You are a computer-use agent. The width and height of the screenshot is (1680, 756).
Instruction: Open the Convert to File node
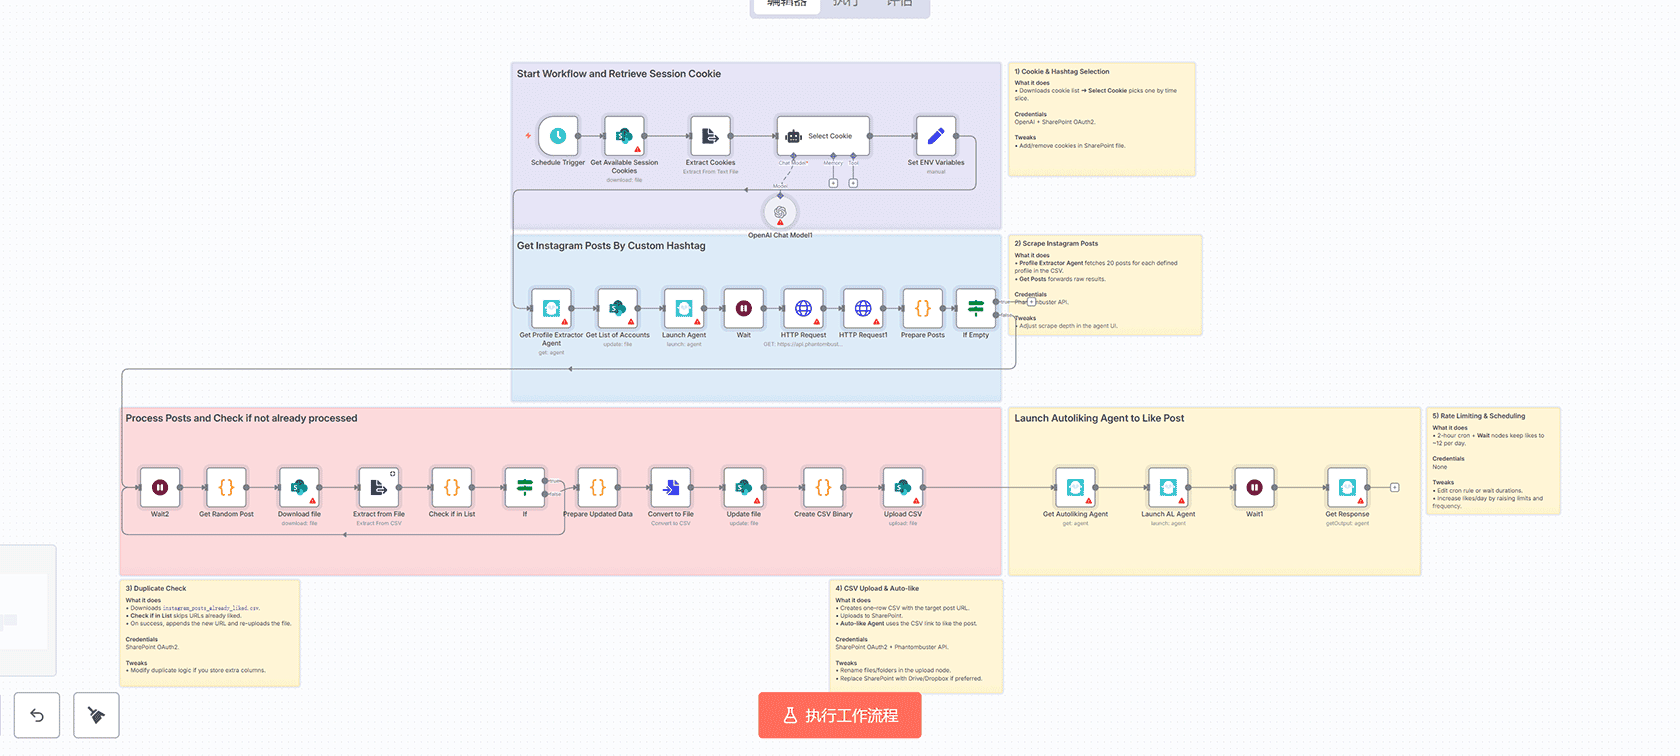tap(670, 488)
